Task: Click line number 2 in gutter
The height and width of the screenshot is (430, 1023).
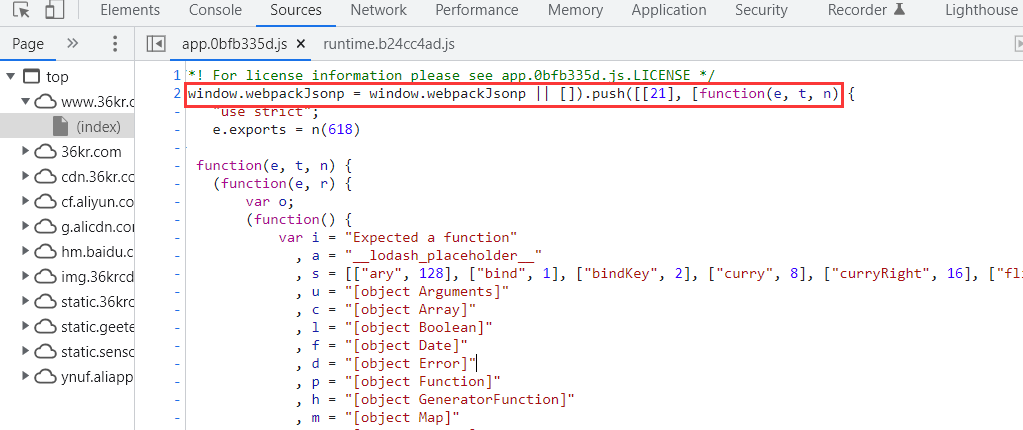Action: coord(177,94)
